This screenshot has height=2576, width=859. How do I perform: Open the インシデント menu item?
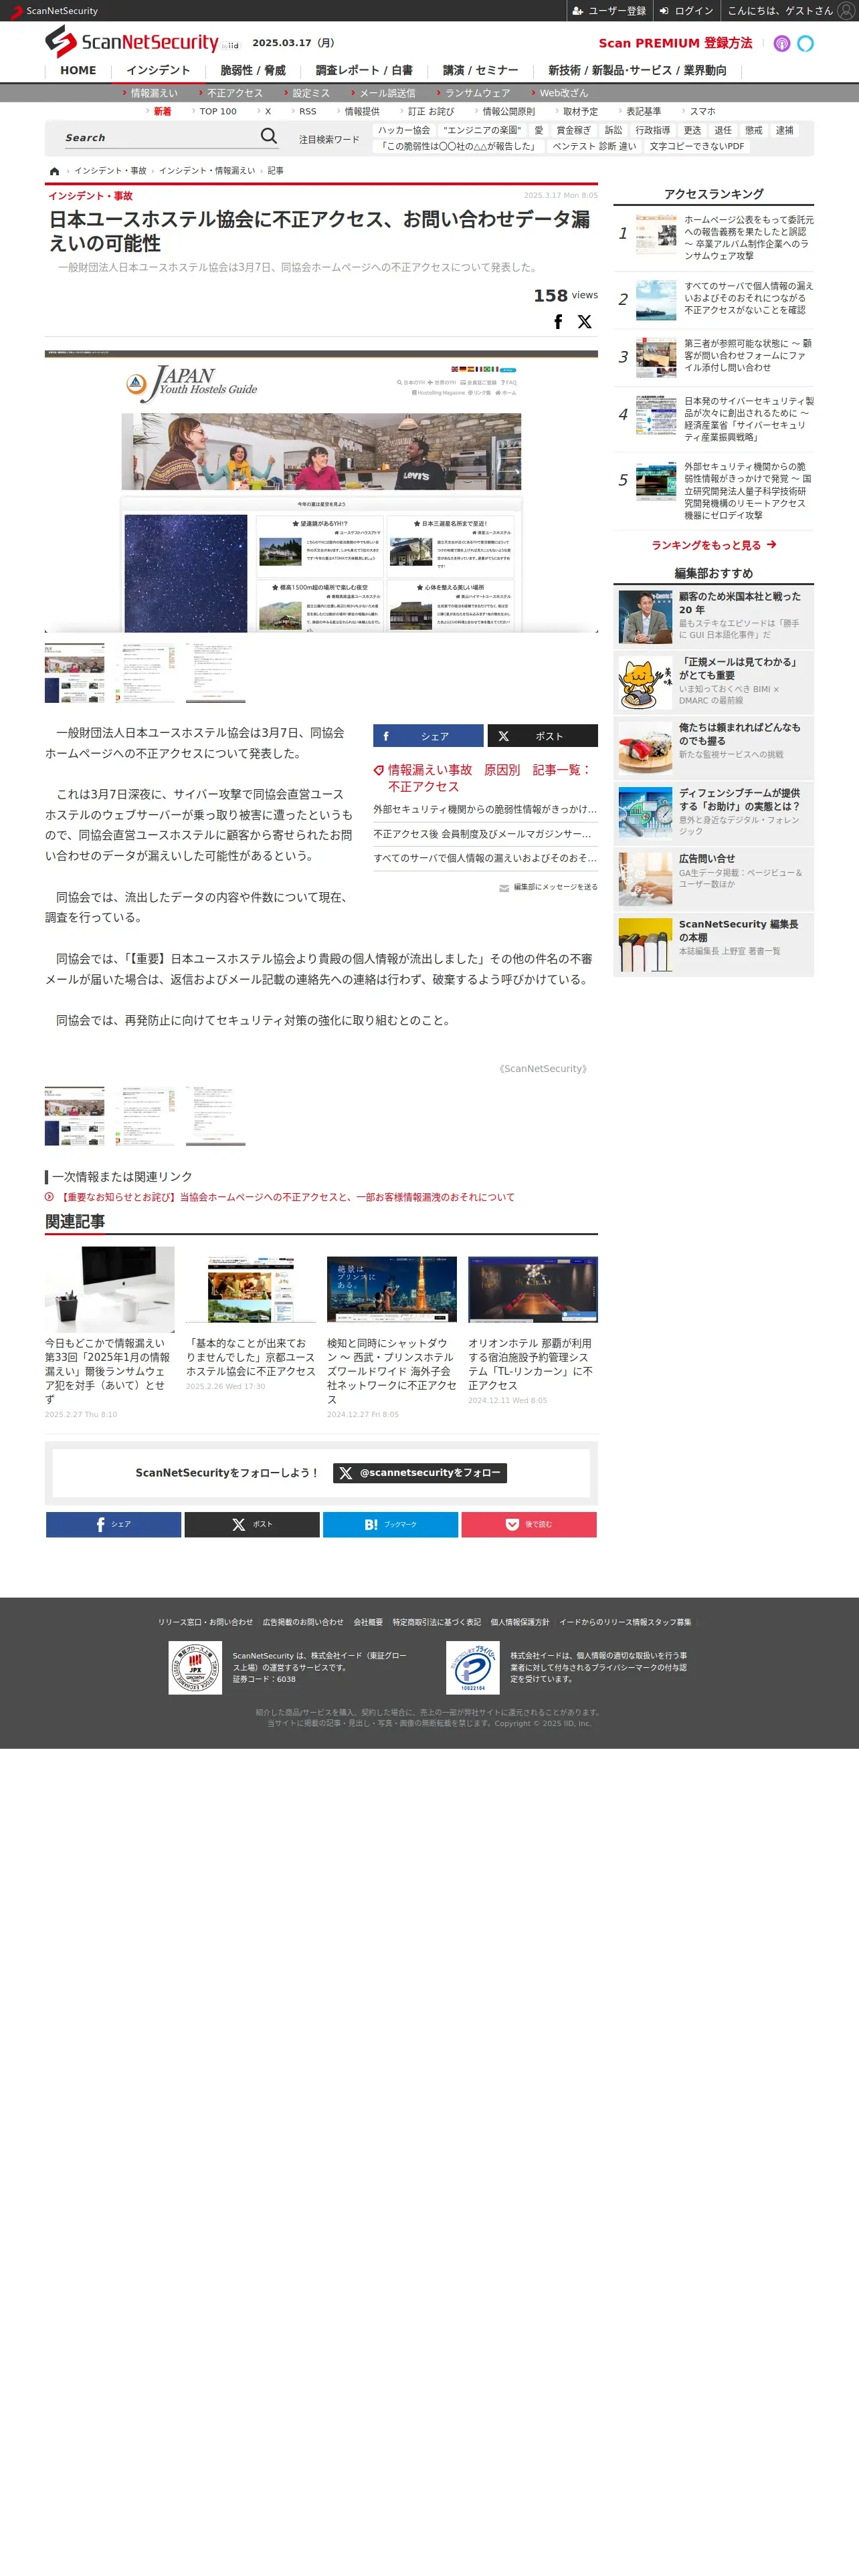pyautogui.click(x=158, y=71)
